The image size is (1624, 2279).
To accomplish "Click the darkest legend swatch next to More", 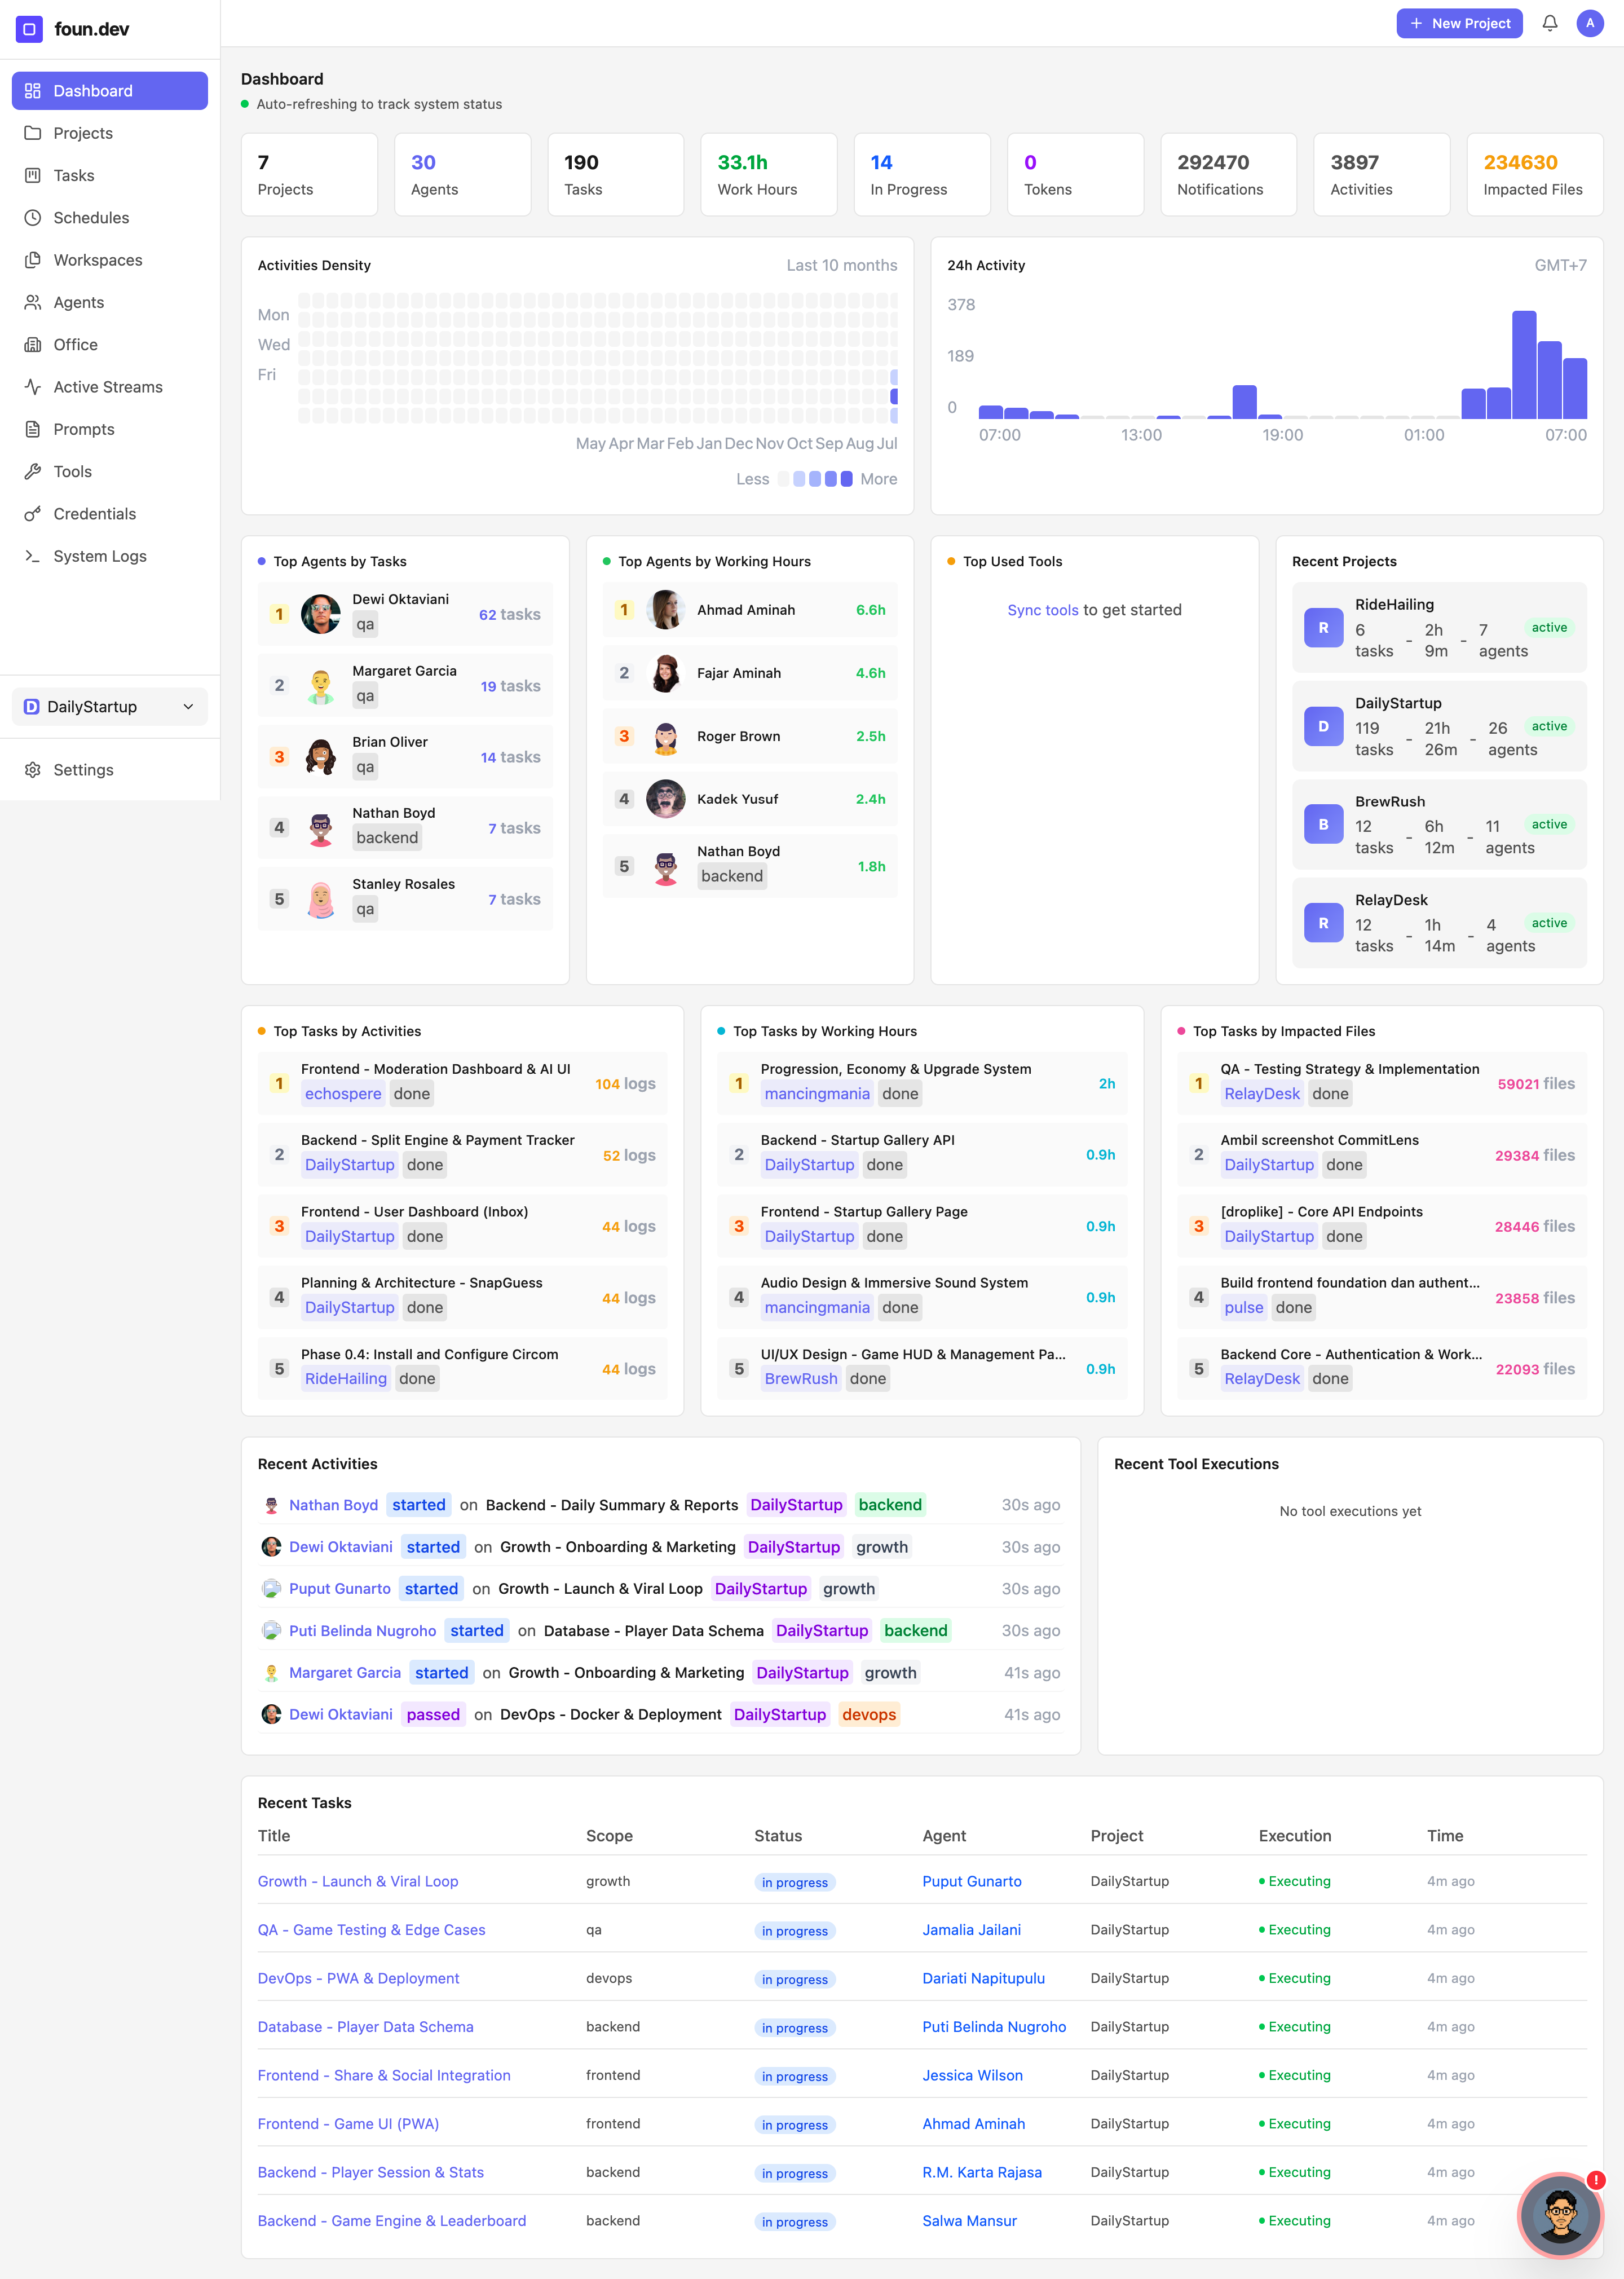I will pos(846,479).
